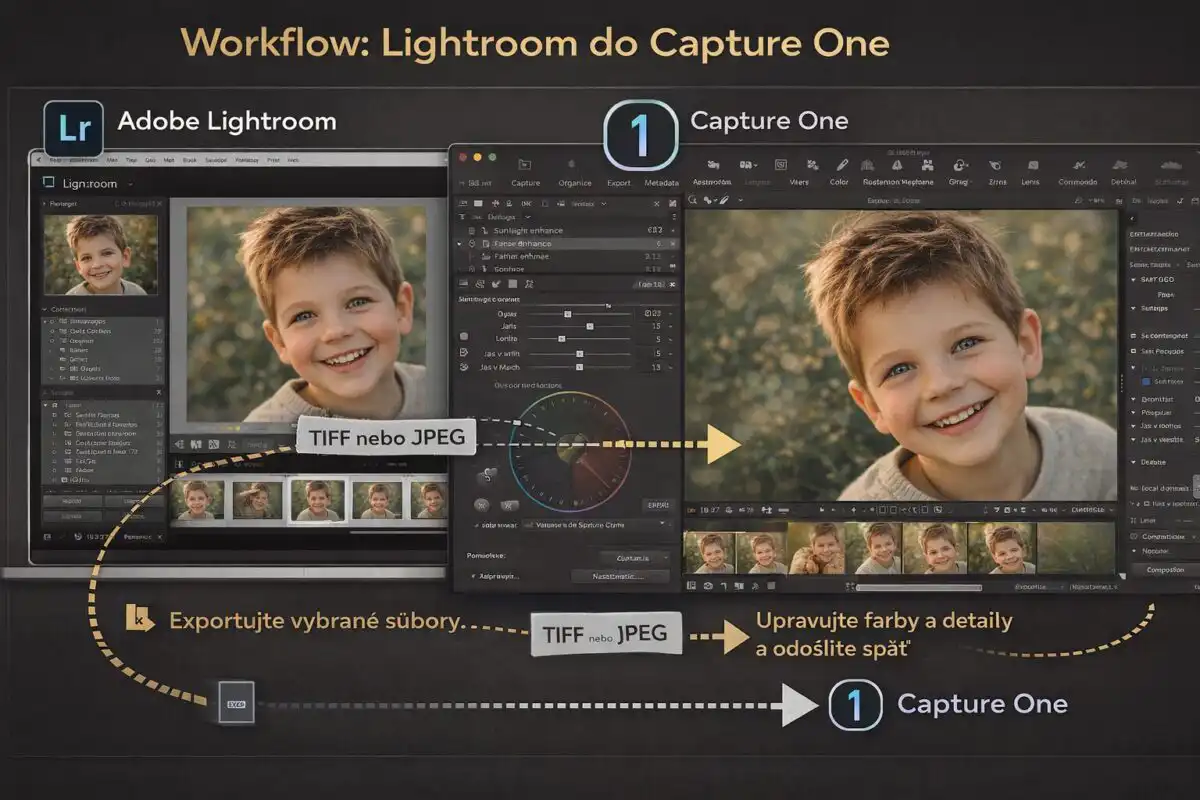This screenshot has height=800, width=1200.
Task: Open the Export tab in Capture One
Action: 618,183
